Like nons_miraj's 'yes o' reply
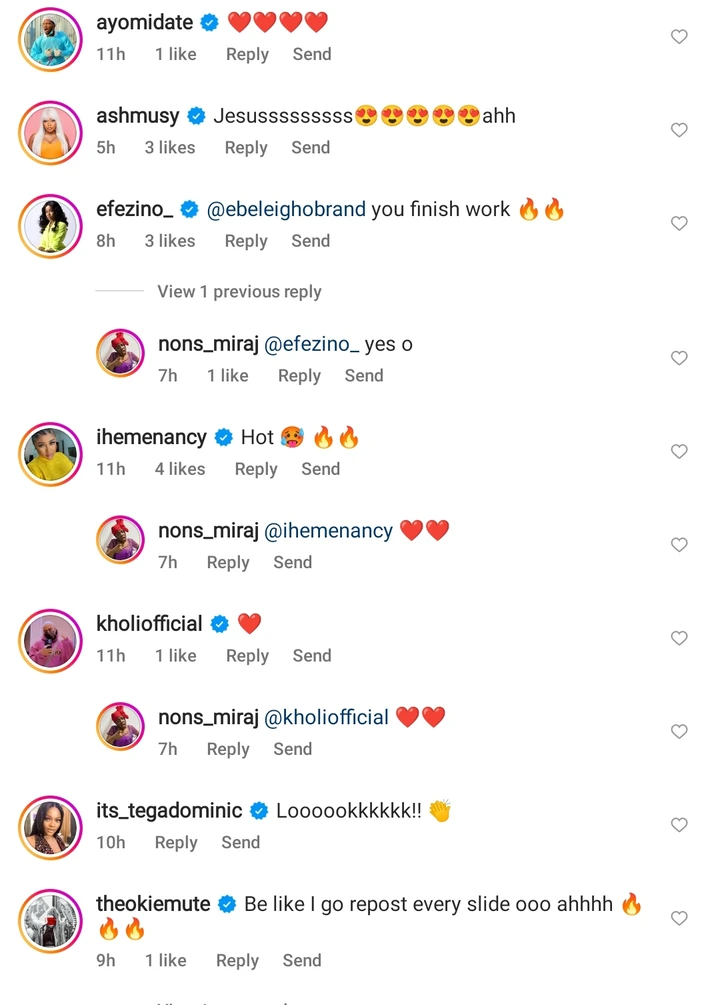The image size is (720, 1005). [x=679, y=358]
